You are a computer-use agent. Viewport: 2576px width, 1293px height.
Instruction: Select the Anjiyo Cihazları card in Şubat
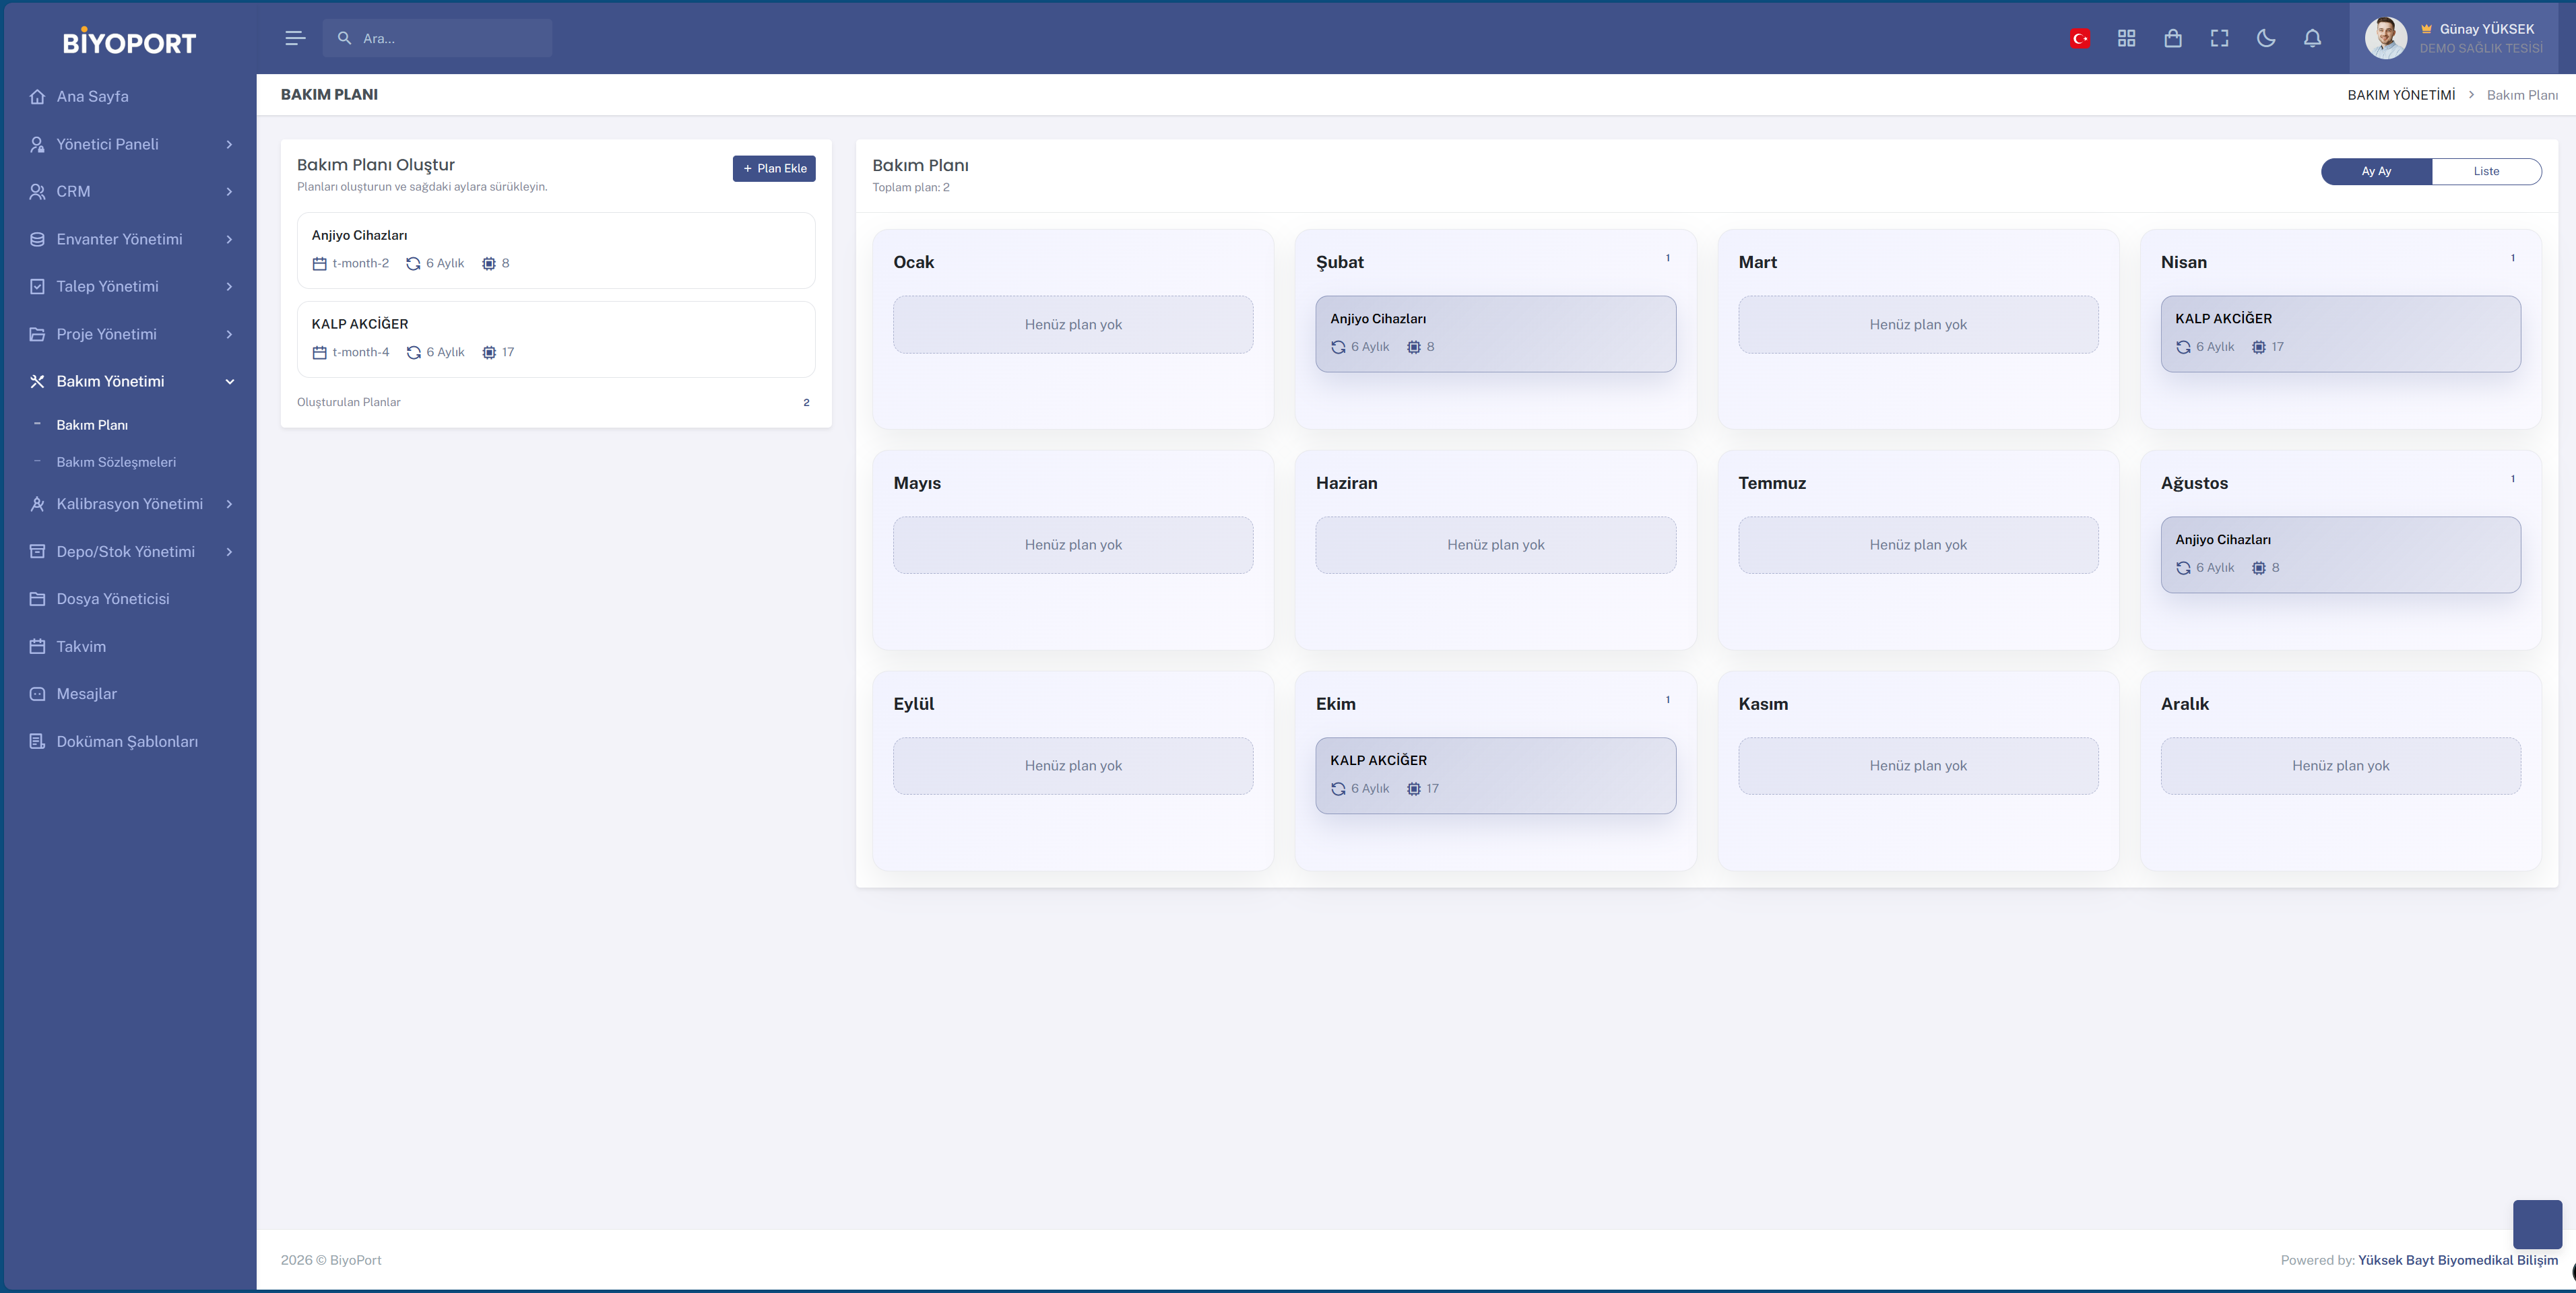point(1494,333)
